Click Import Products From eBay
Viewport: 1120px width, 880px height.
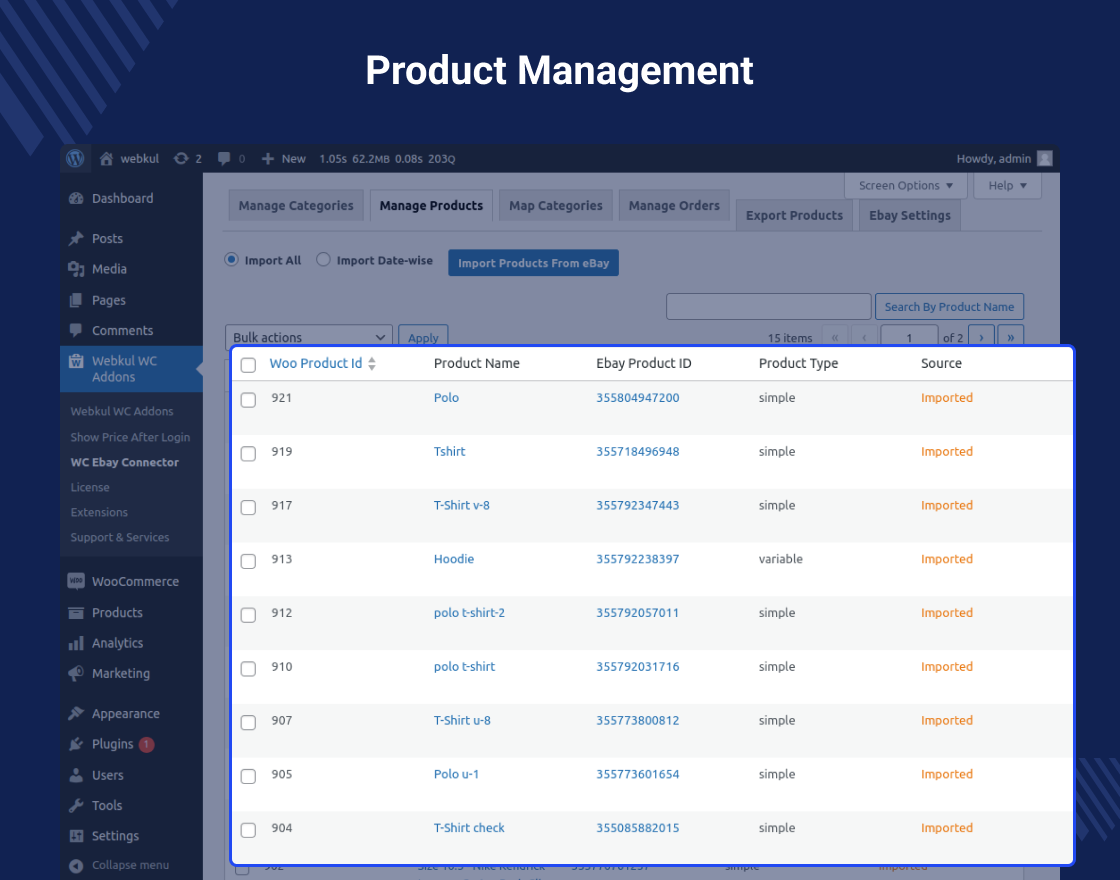[x=533, y=262]
